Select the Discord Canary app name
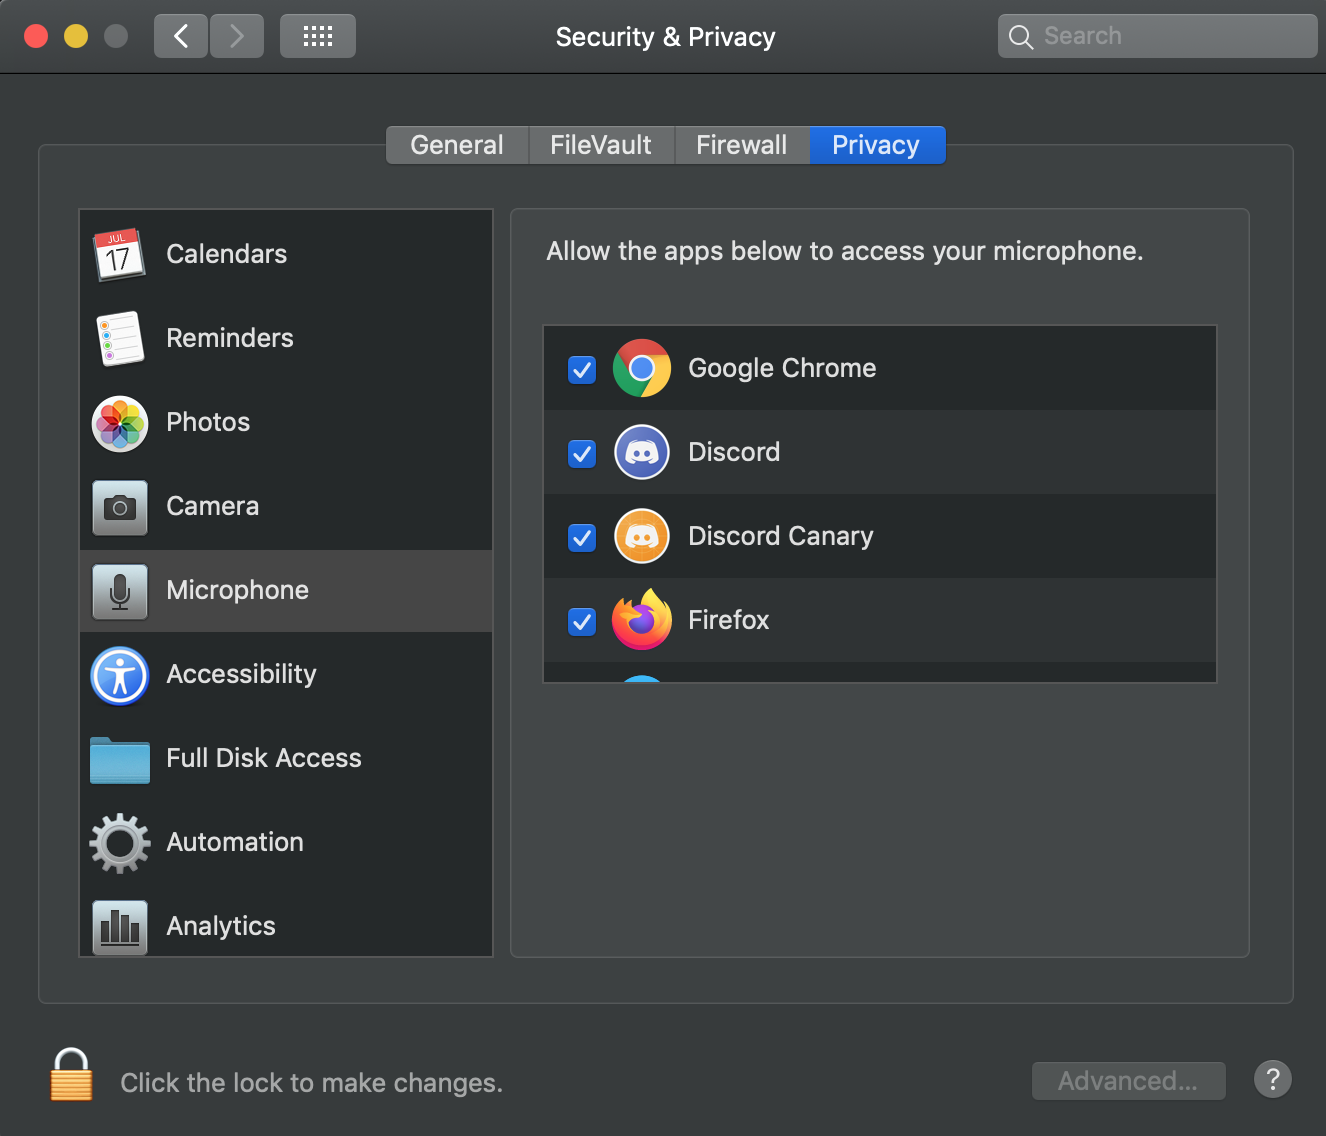 tap(781, 536)
